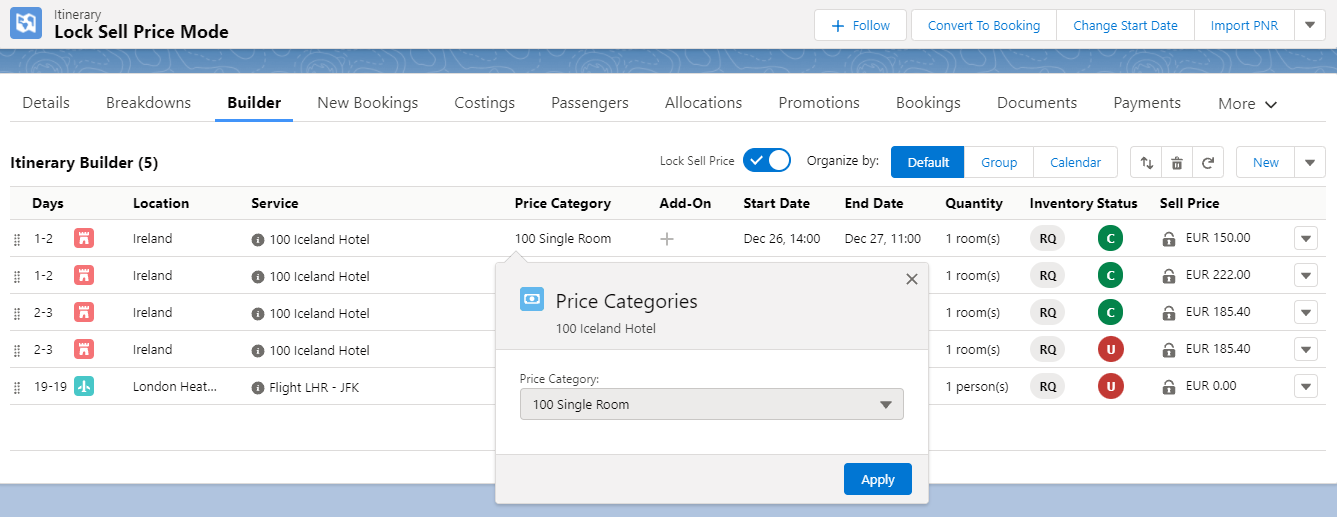The image size is (1337, 517).
Task: Organize by Calendar
Action: [x=1075, y=162]
